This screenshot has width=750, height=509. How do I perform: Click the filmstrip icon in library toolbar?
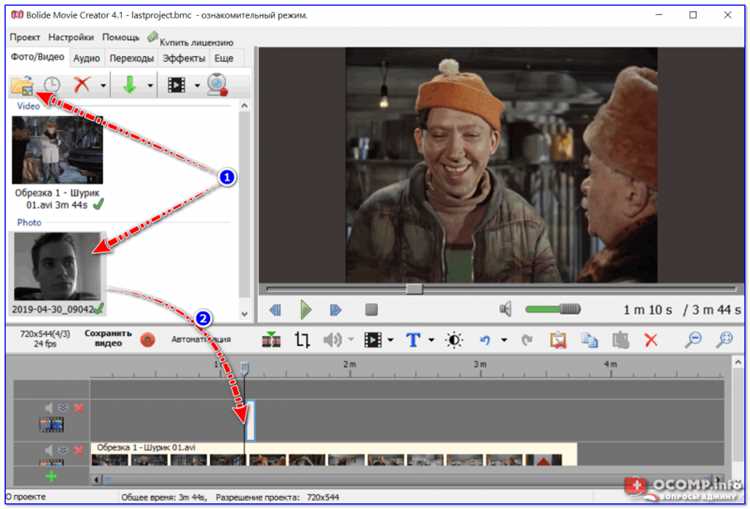176,85
